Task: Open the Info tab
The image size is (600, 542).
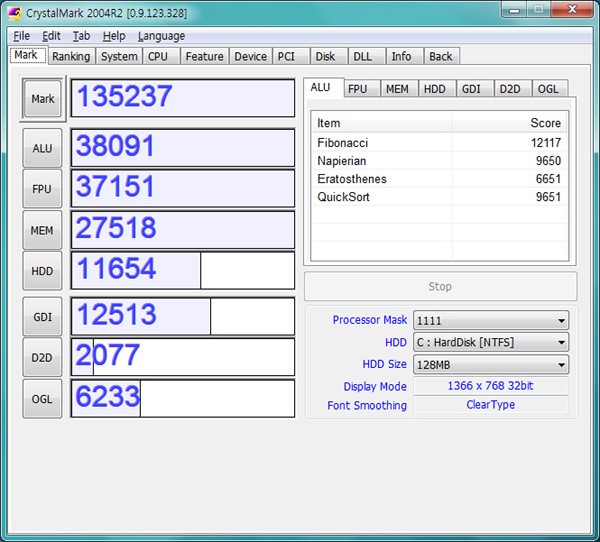Action: 404,56
